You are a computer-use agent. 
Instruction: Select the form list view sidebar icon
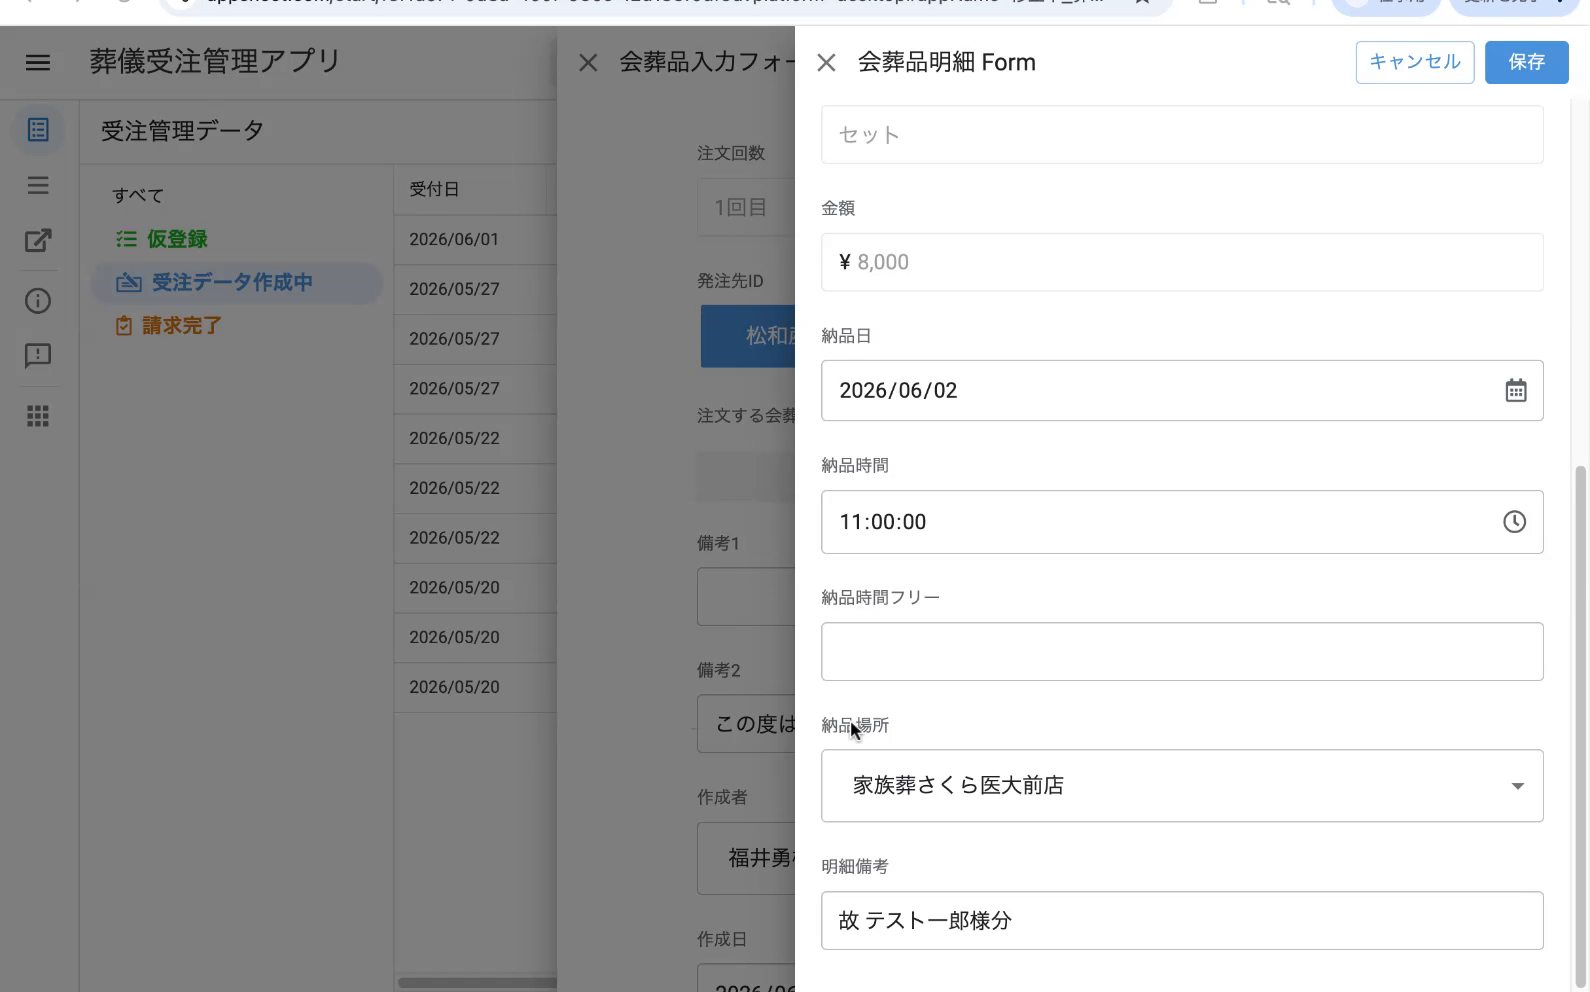click(x=38, y=130)
